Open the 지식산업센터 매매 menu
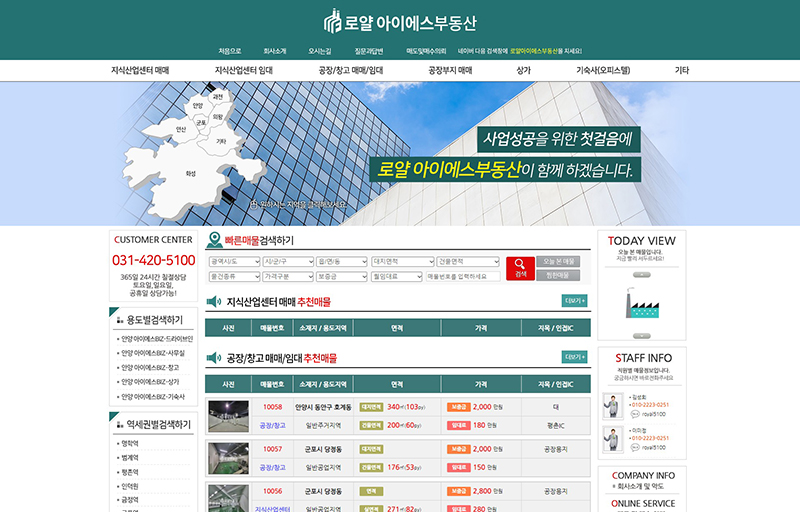 point(140,70)
